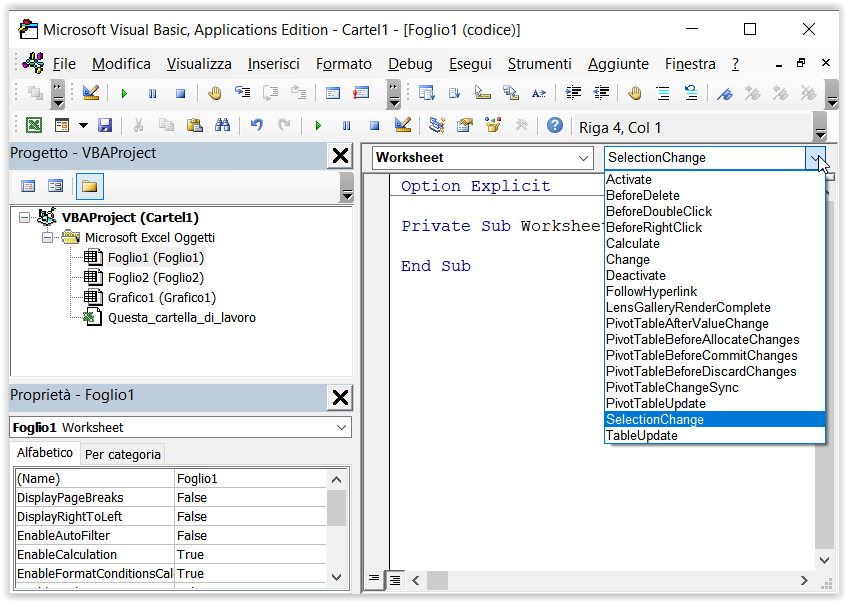Viewport: 847px width, 602px height.
Task: Switch to the Per categoria tab
Action: pos(123,454)
